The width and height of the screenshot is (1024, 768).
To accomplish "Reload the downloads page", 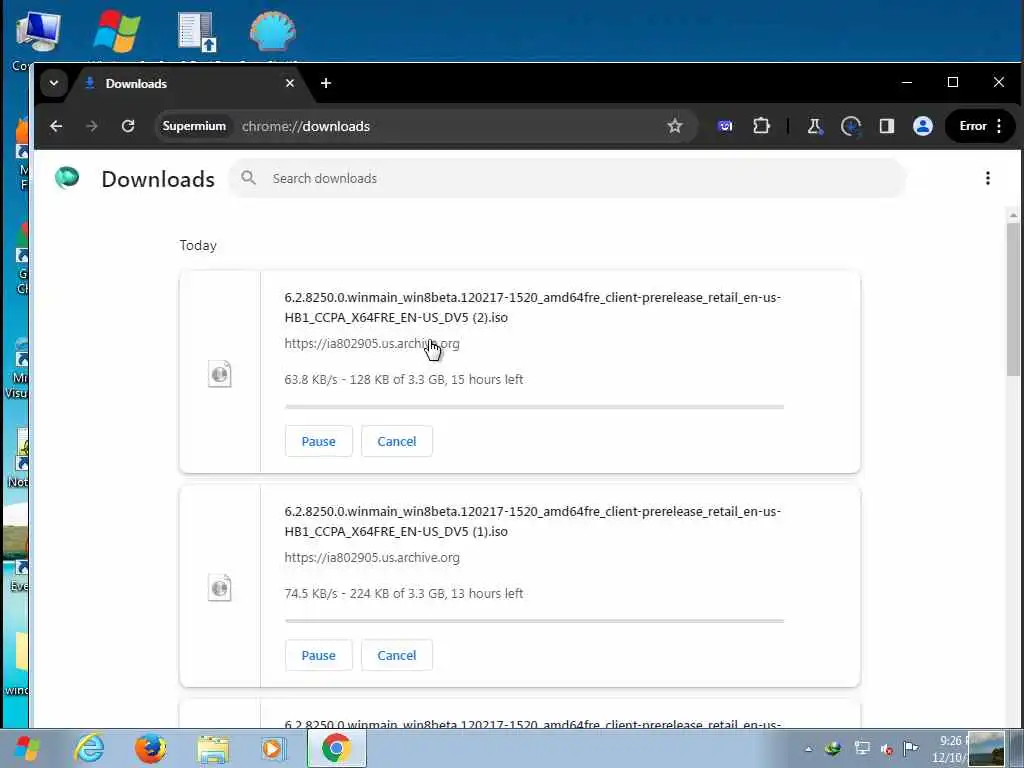I will (x=128, y=126).
